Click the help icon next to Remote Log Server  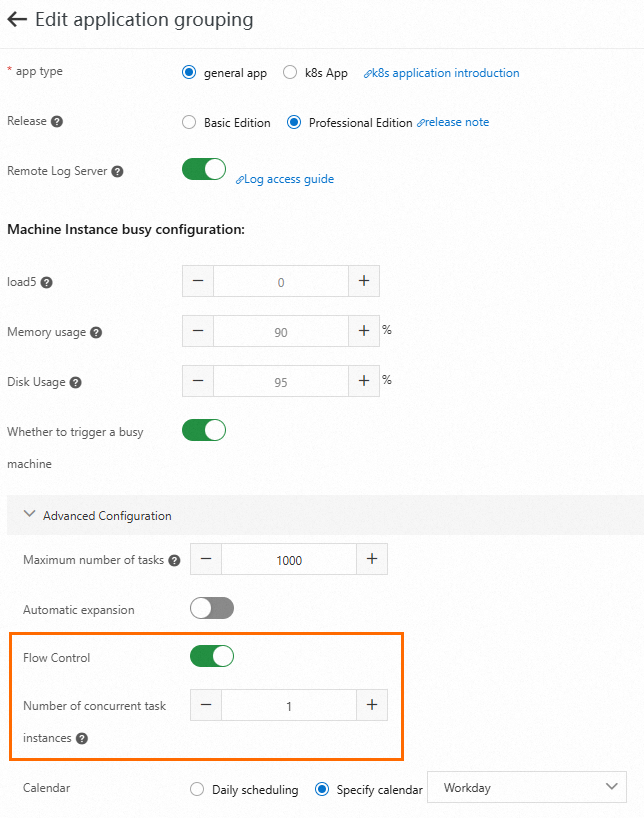click(x=117, y=172)
